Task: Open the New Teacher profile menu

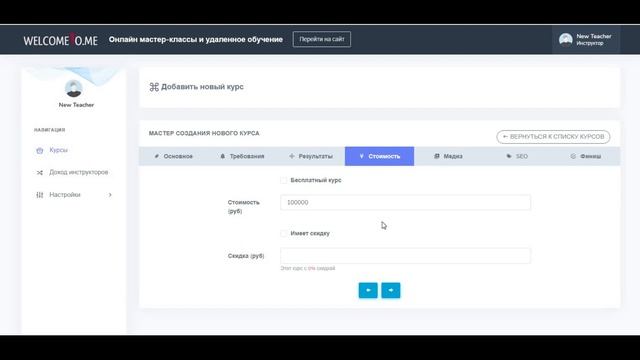Action: (586, 40)
